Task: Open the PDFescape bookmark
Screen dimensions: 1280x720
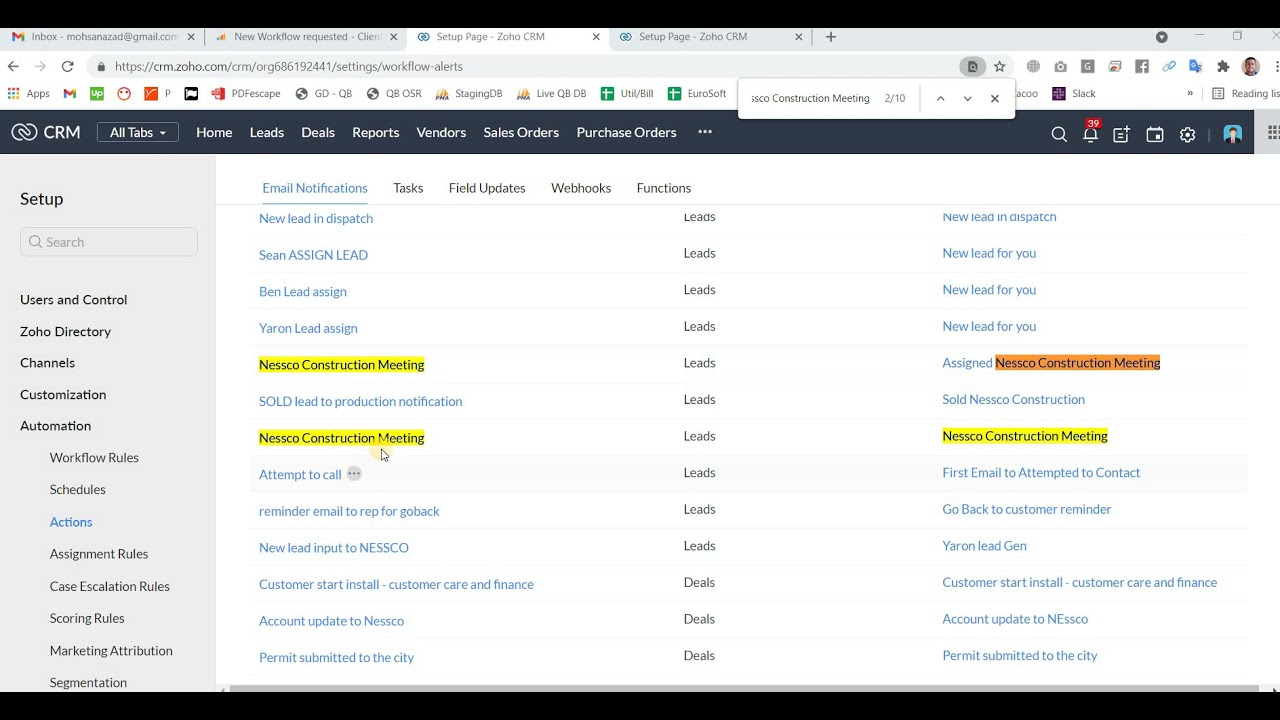Action: [245, 93]
